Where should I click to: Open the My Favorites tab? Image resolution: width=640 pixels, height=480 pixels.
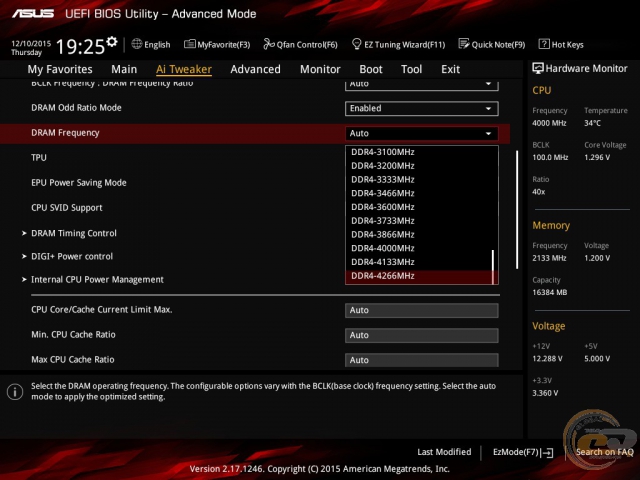click(x=60, y=69)
